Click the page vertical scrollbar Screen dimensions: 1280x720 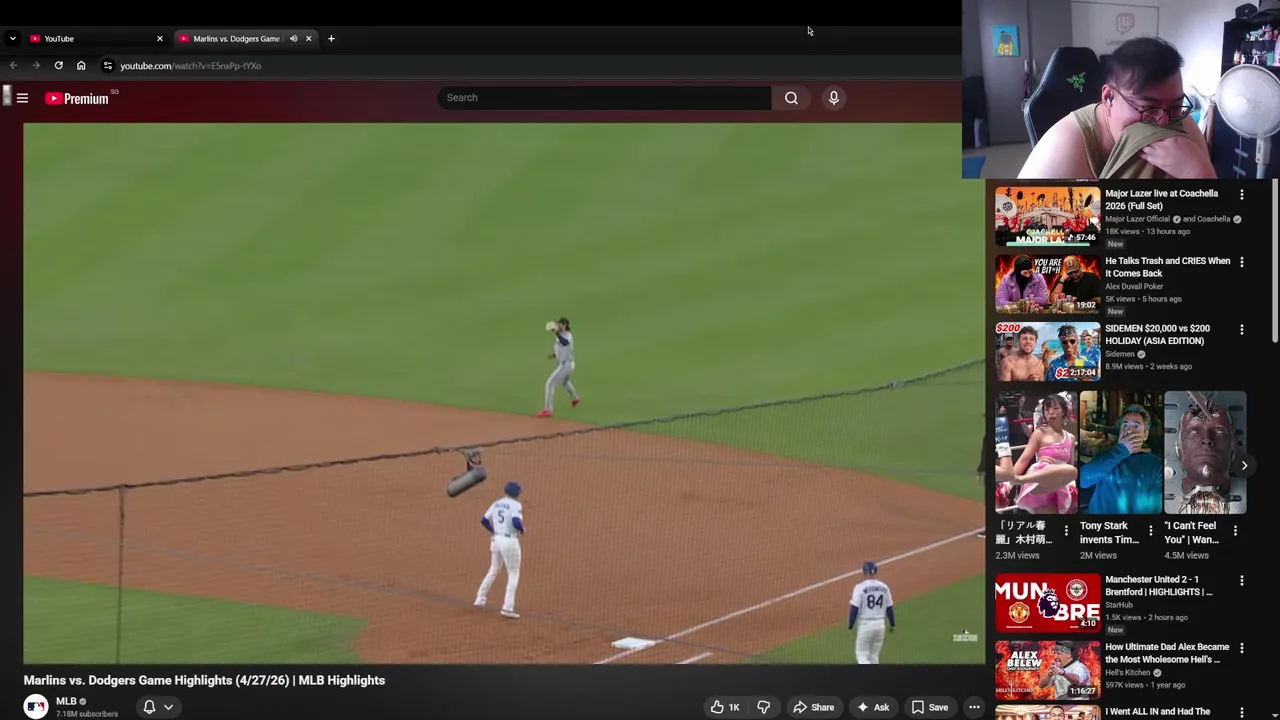point(1275,263)
